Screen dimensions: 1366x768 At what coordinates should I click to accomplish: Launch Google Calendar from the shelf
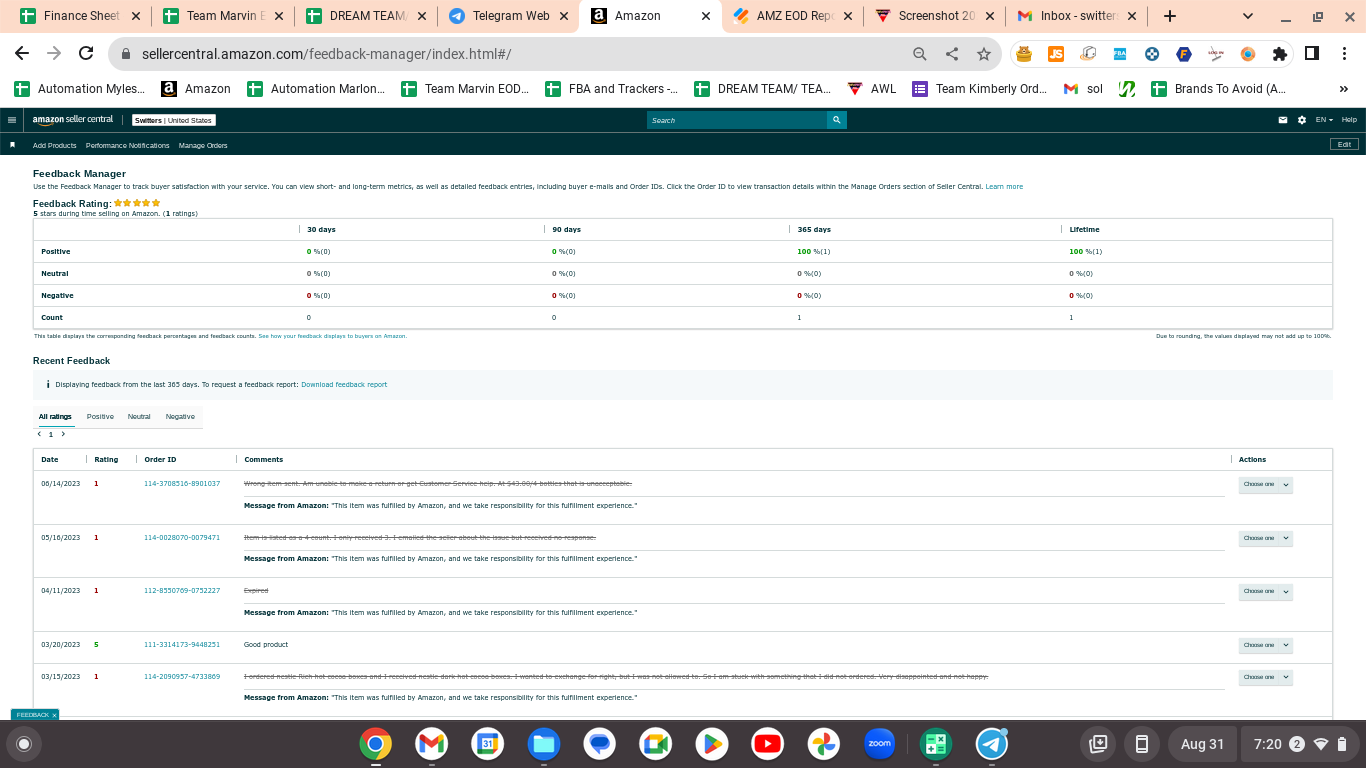[487, 744]
